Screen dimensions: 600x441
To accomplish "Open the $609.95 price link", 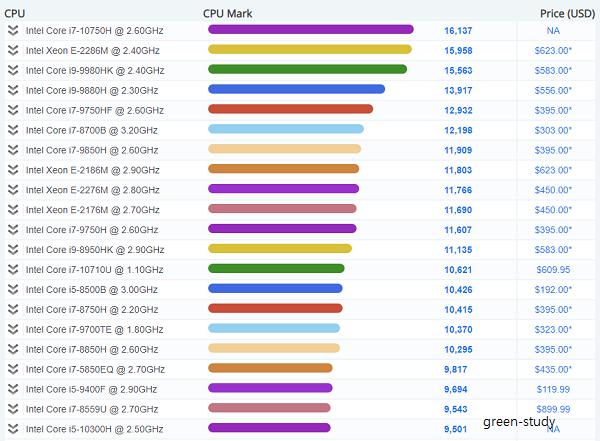I will 553,270.
